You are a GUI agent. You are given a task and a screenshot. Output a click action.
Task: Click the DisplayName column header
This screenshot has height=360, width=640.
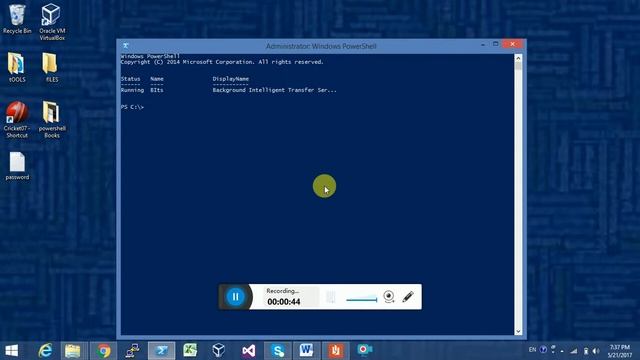point(231,79)
